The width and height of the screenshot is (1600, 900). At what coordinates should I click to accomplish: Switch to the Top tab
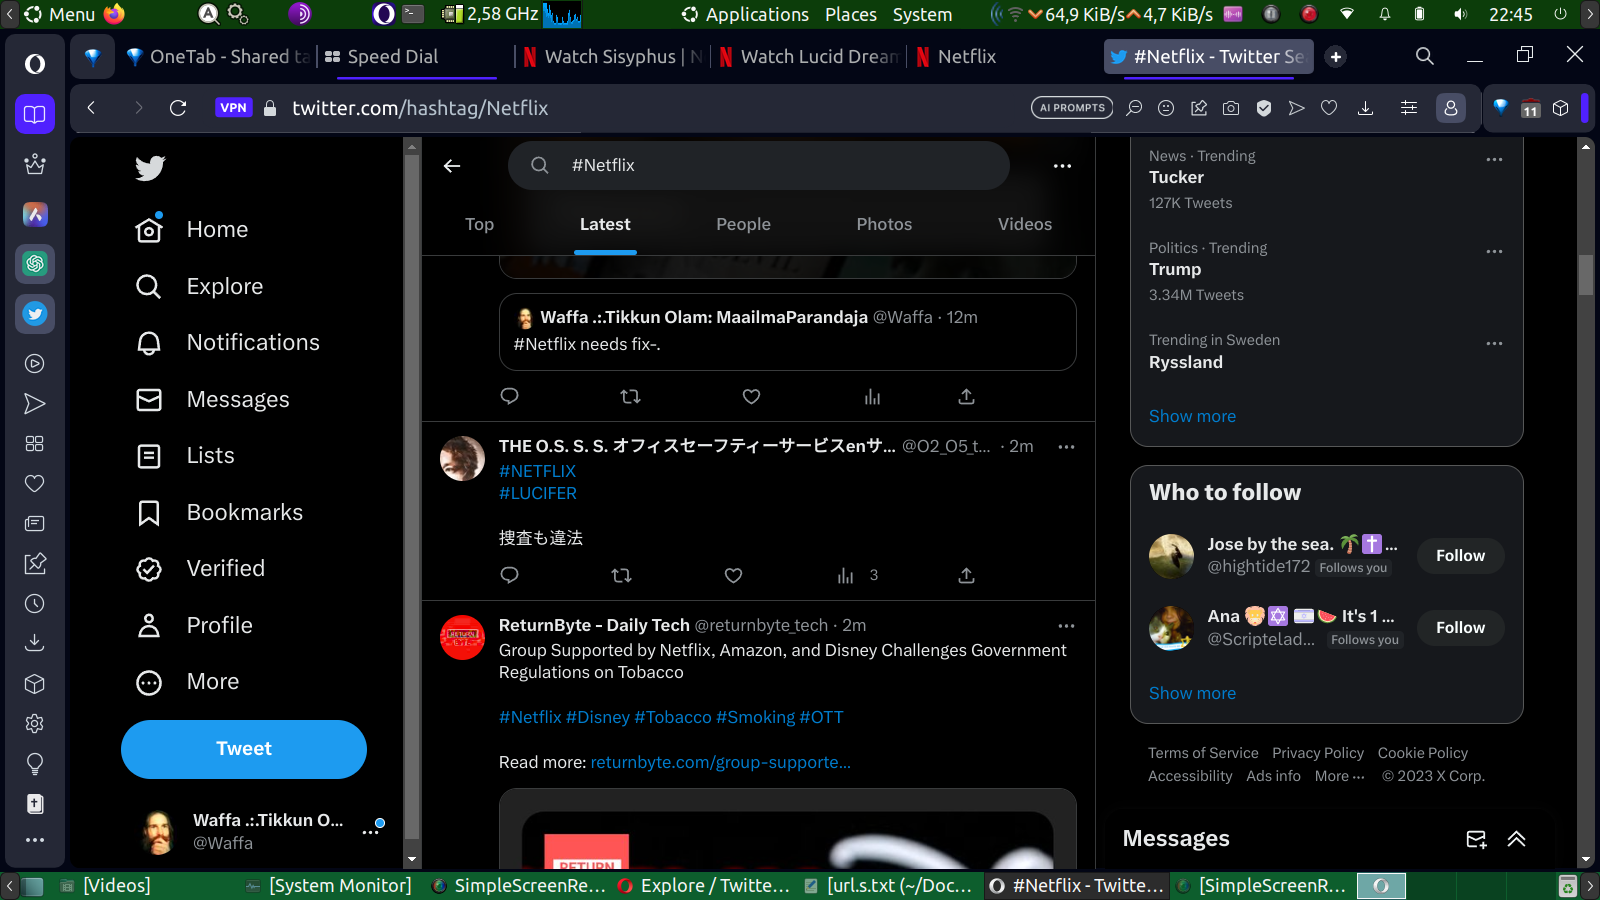click(479, 225)
